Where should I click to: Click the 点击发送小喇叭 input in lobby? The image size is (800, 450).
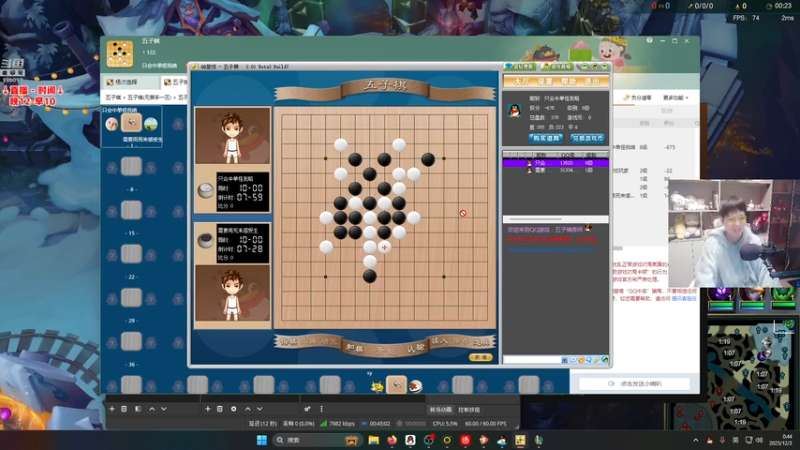point(634,384)
